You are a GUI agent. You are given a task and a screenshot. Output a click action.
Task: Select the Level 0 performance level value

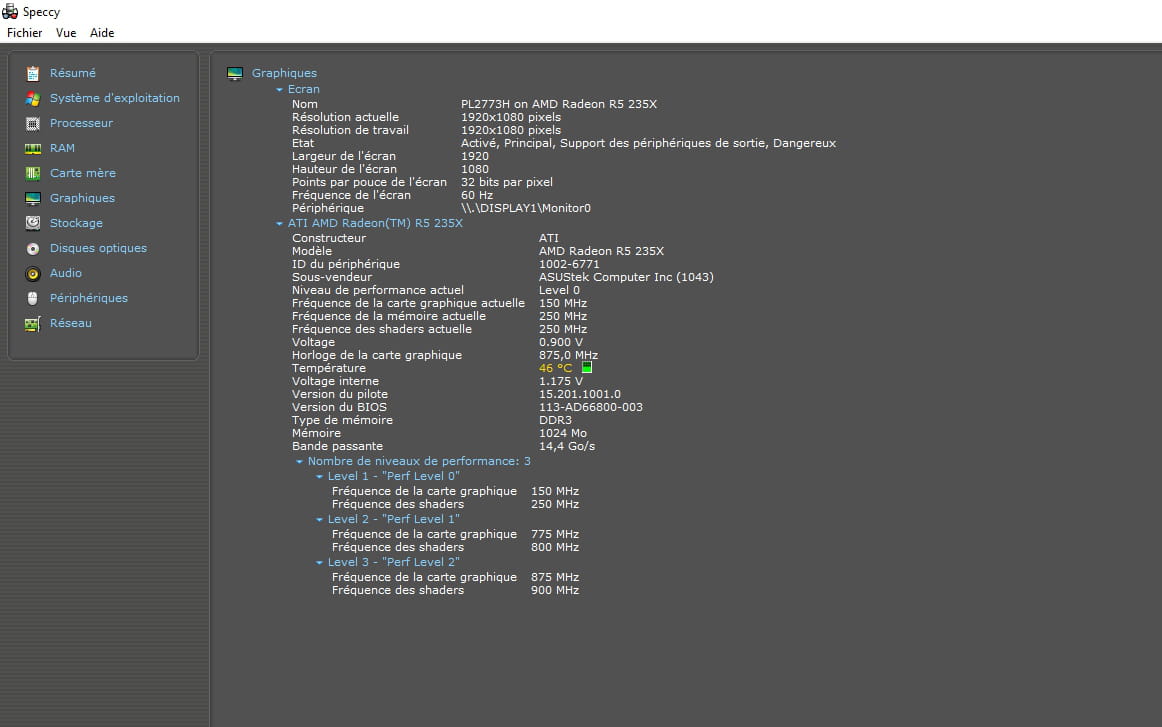(560, 291)
